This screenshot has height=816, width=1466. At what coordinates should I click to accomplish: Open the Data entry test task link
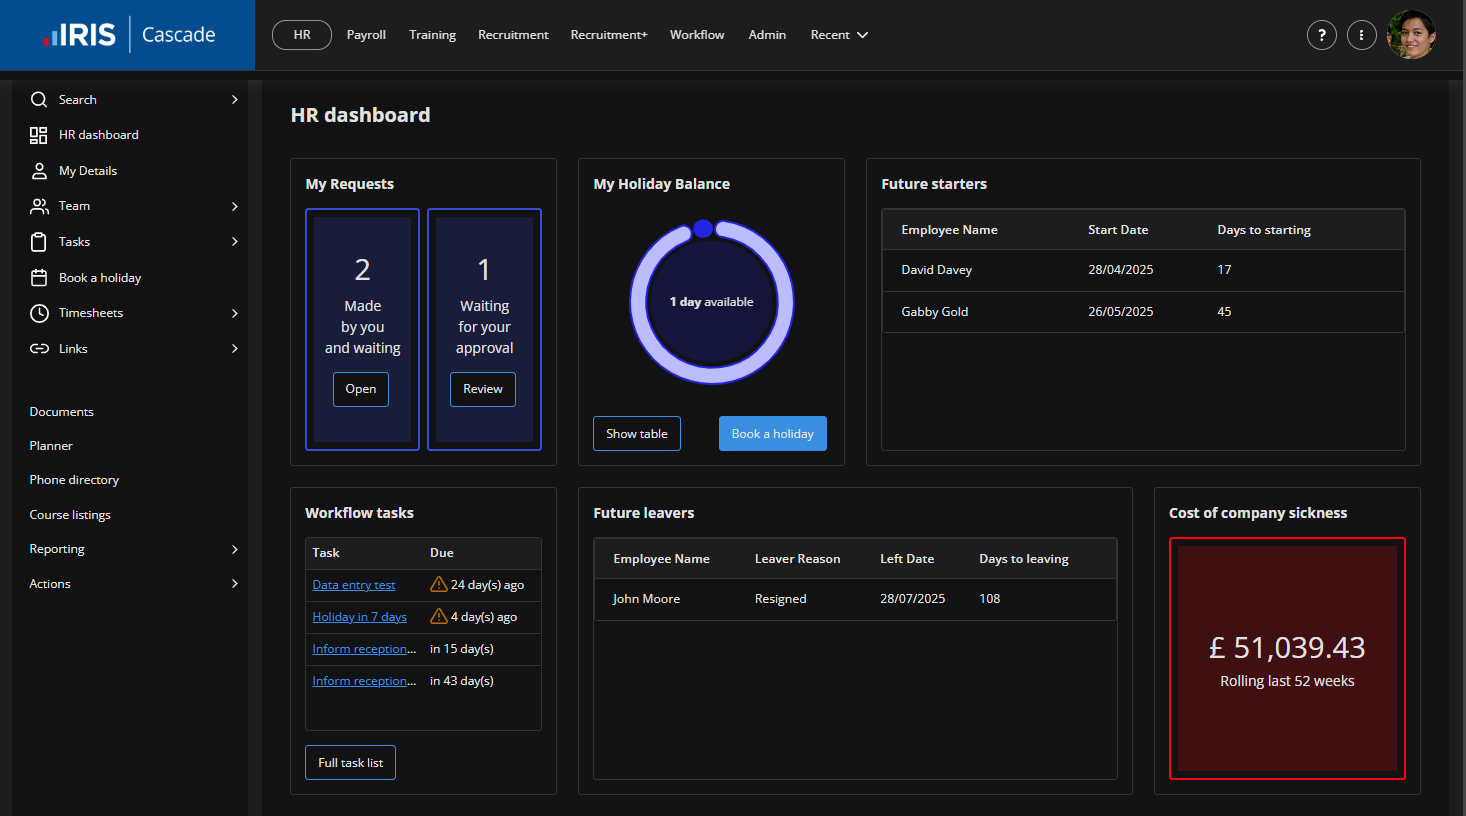coord(353,585)
